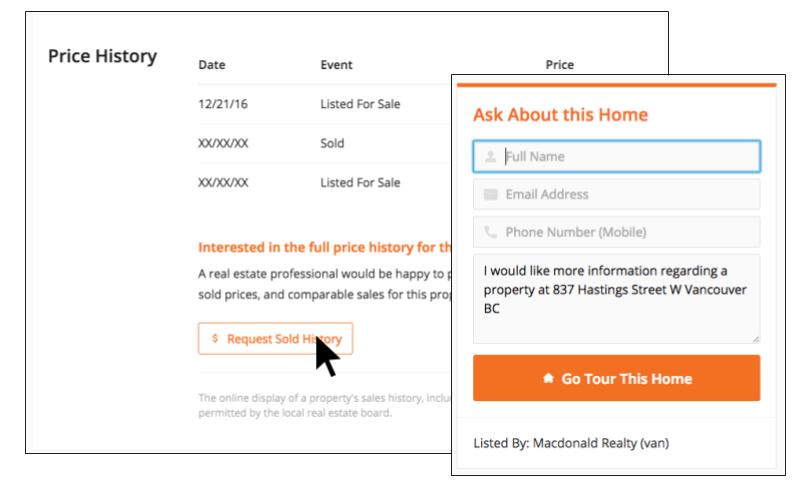
Task: Submit with Go Tour This Home button
Action: click(x=616, y=378)
